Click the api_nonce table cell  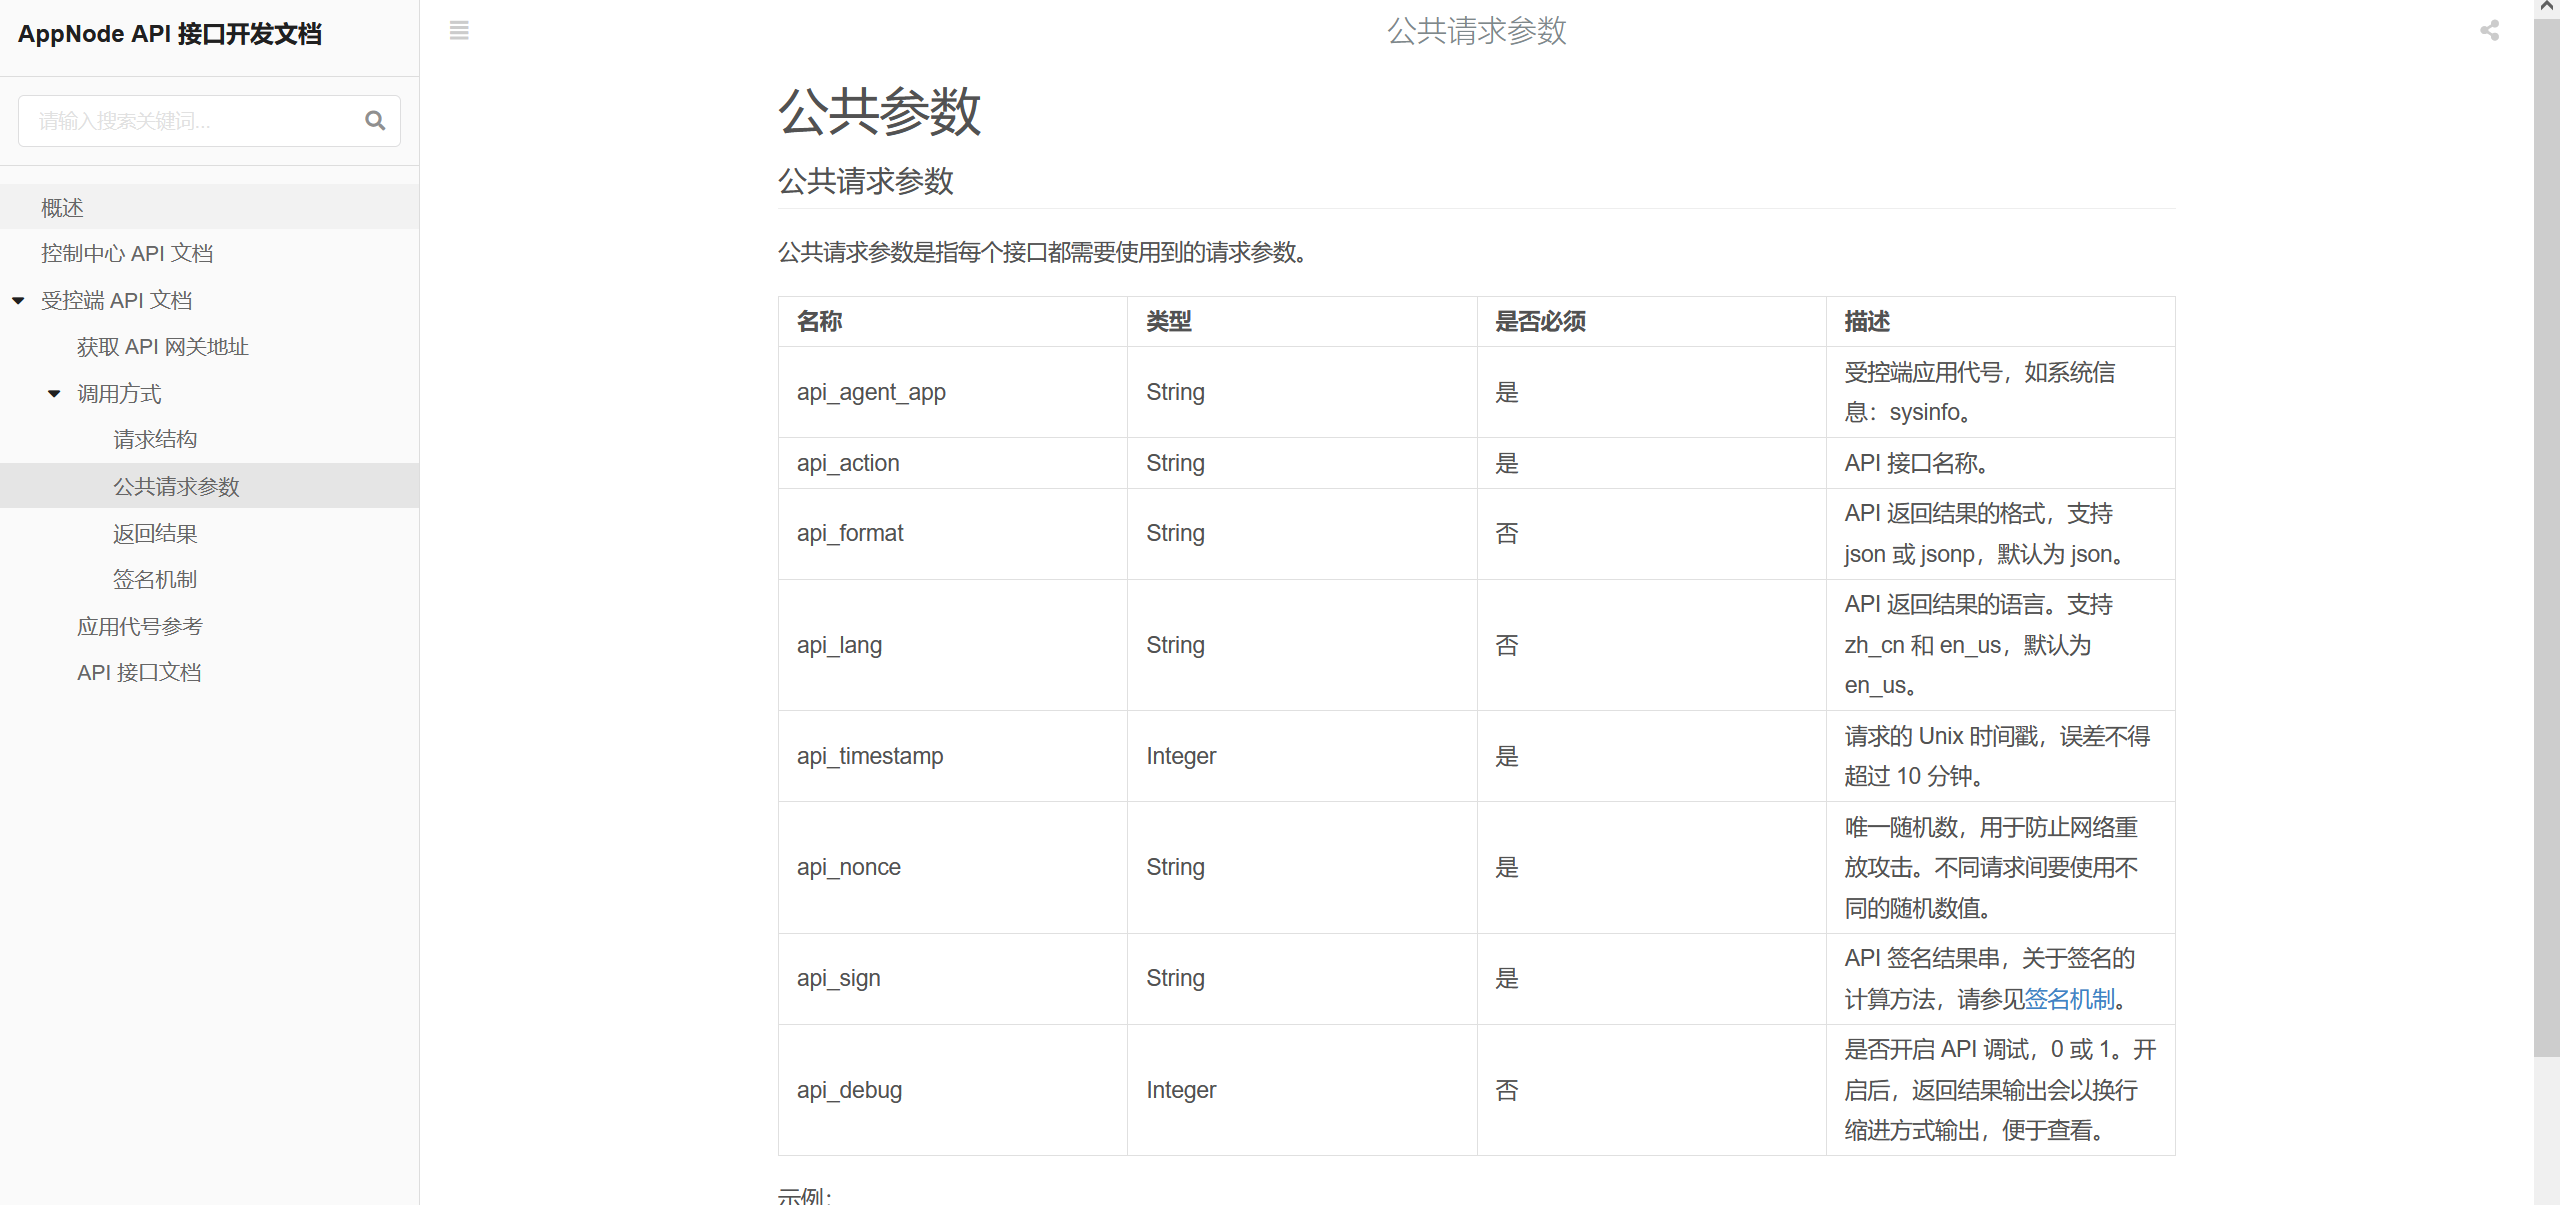coord(953,868)
